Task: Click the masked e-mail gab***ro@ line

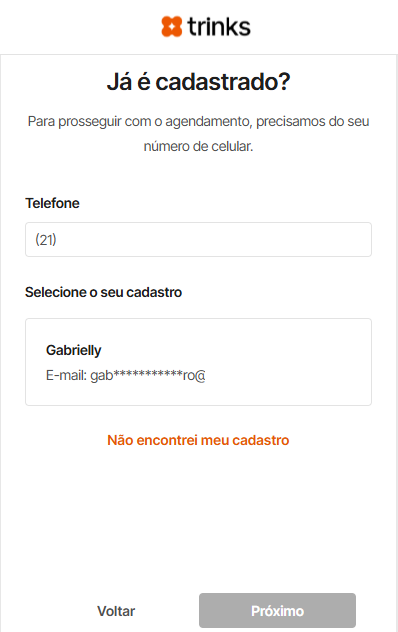Action: (x=126, y=375)
